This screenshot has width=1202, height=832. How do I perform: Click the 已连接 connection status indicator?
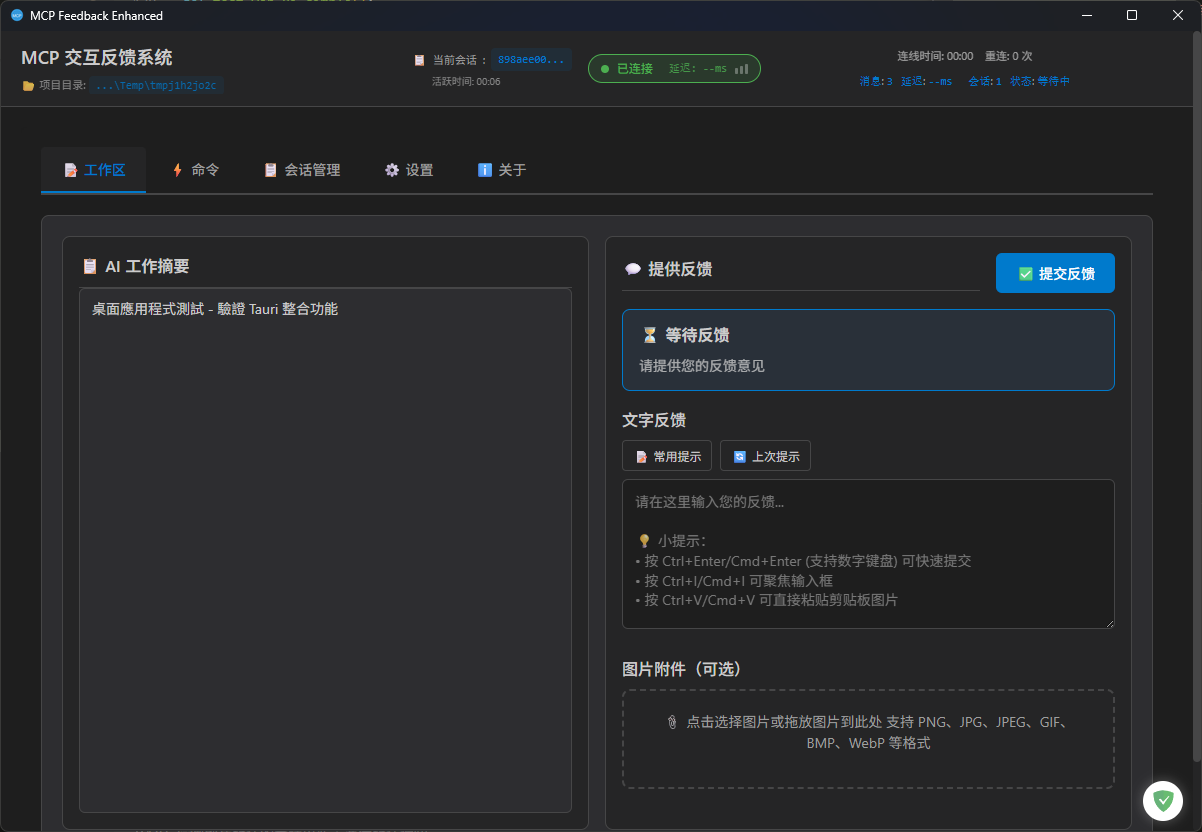[x=674, y=68]
